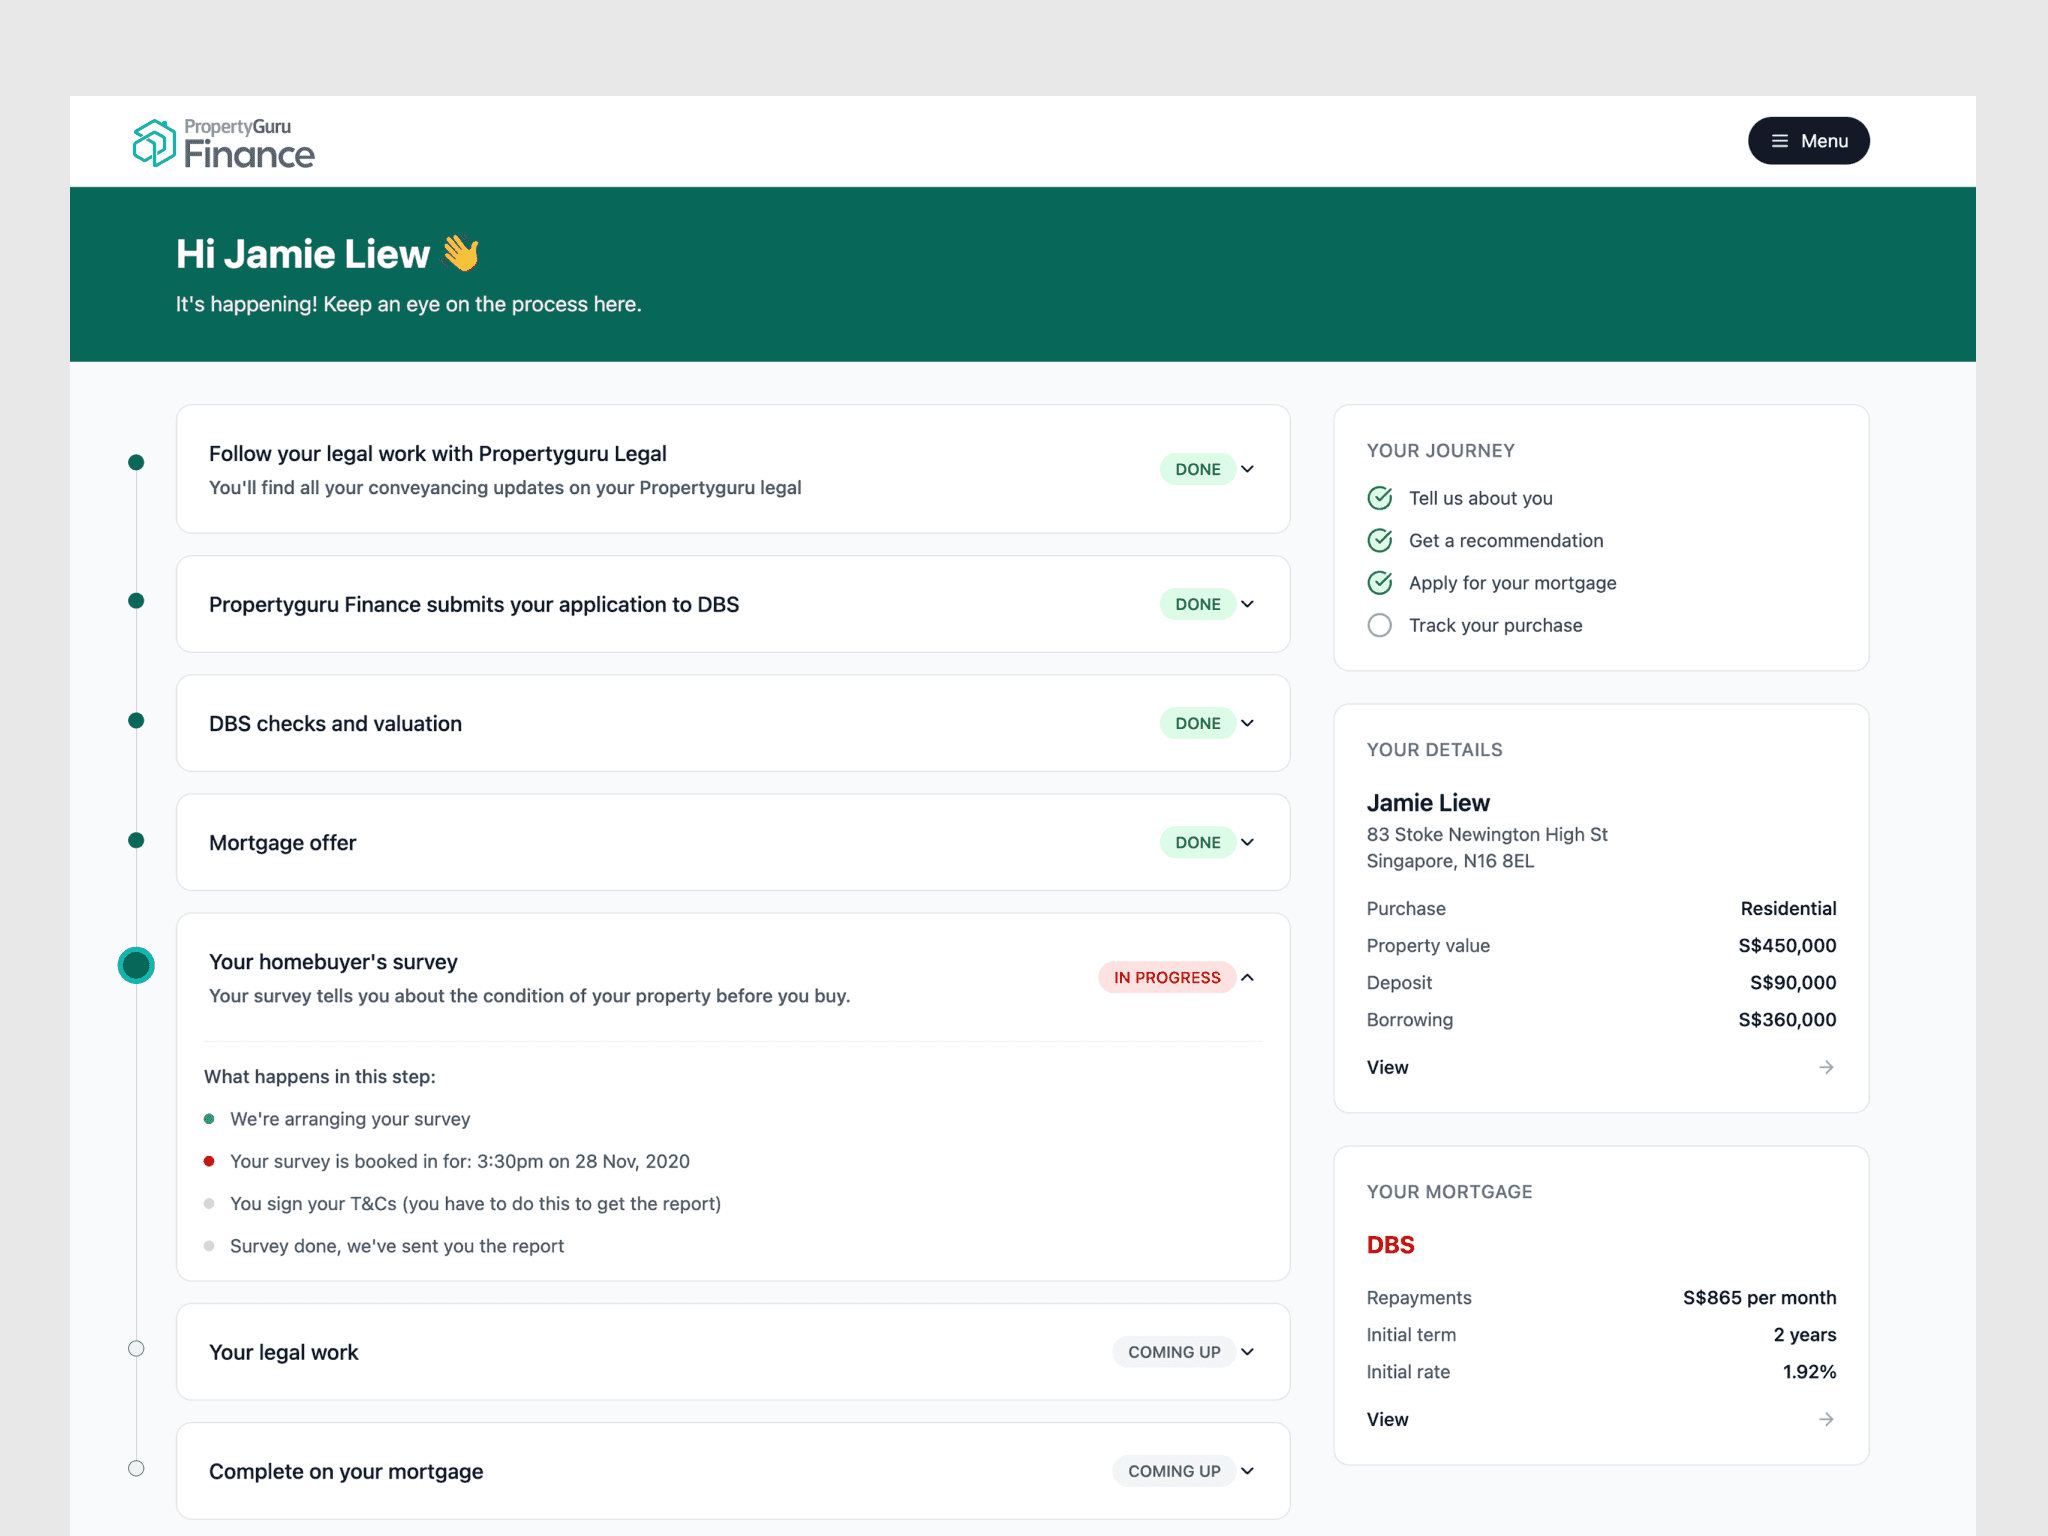This screenshot has height=1536, width=2048.
Task: Click the IN PROGRESS status badge
Action: (1167, 977)
